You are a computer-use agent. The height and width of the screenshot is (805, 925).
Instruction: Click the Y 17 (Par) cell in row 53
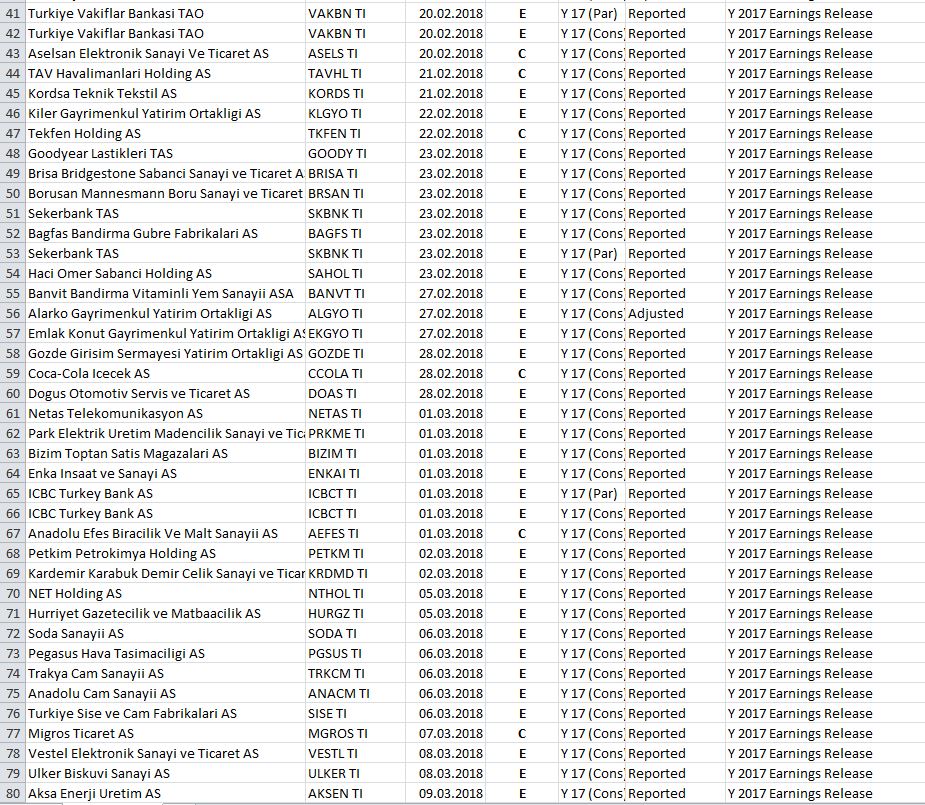590,253
